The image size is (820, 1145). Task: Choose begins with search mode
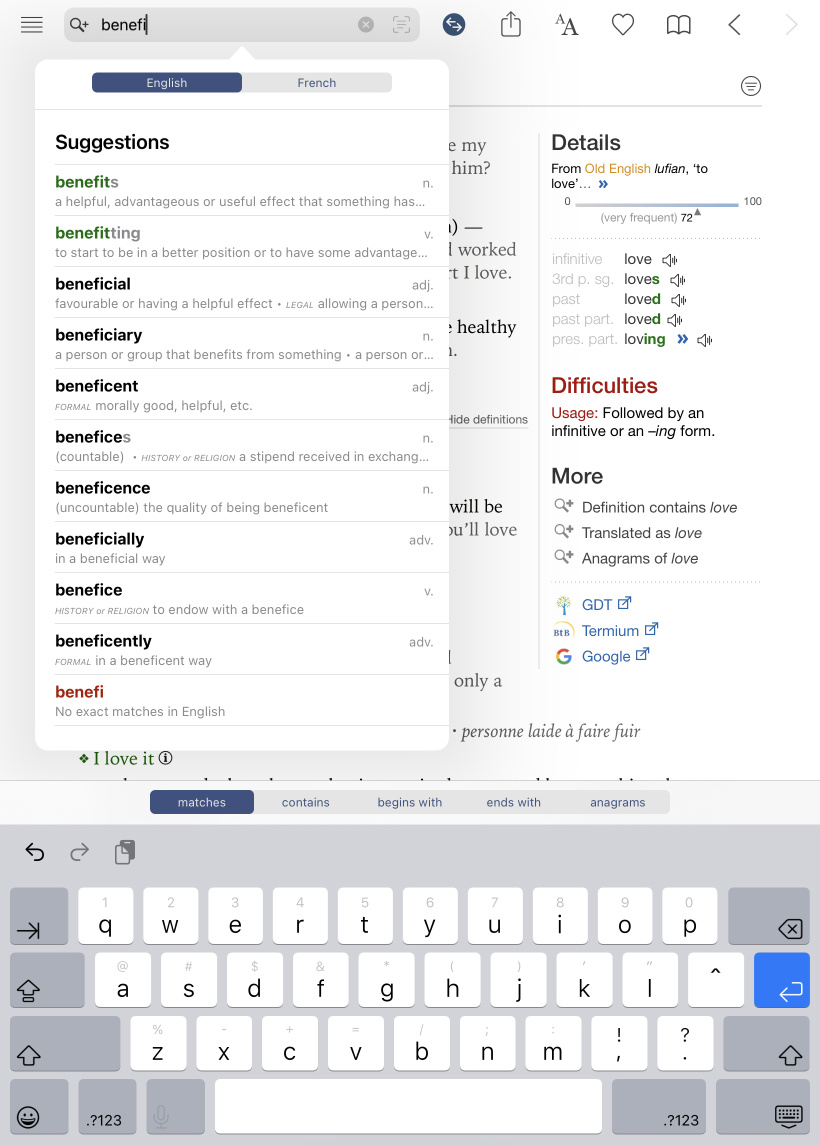410,802
